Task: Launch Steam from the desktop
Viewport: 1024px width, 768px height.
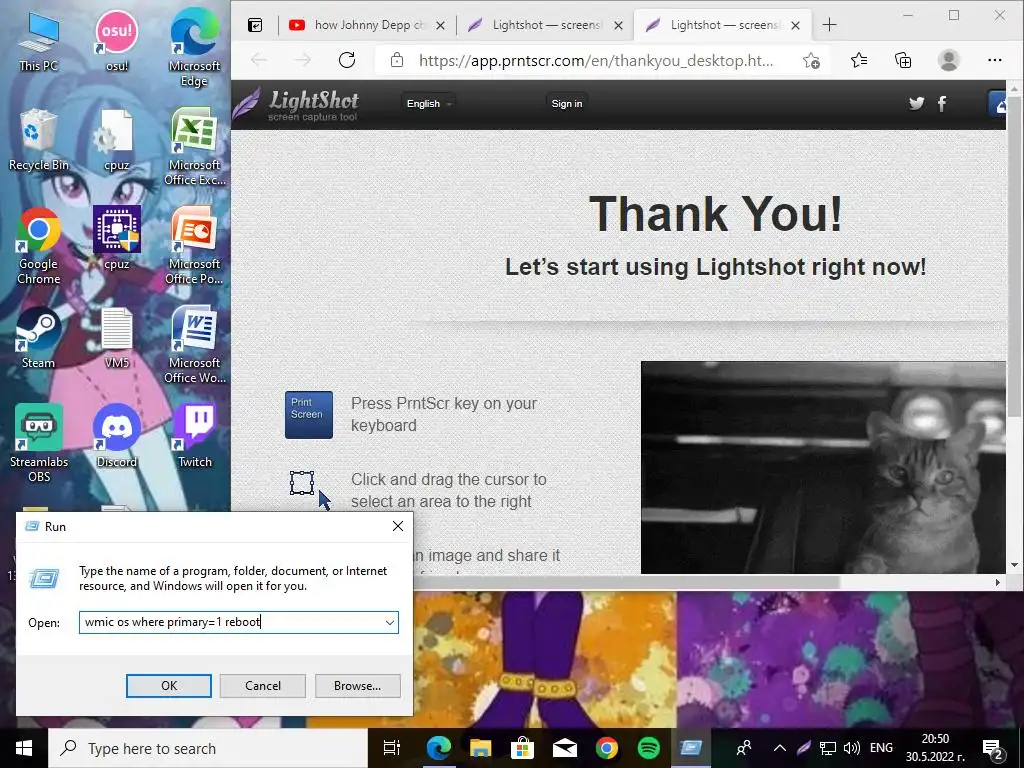Action: (38, 338)
